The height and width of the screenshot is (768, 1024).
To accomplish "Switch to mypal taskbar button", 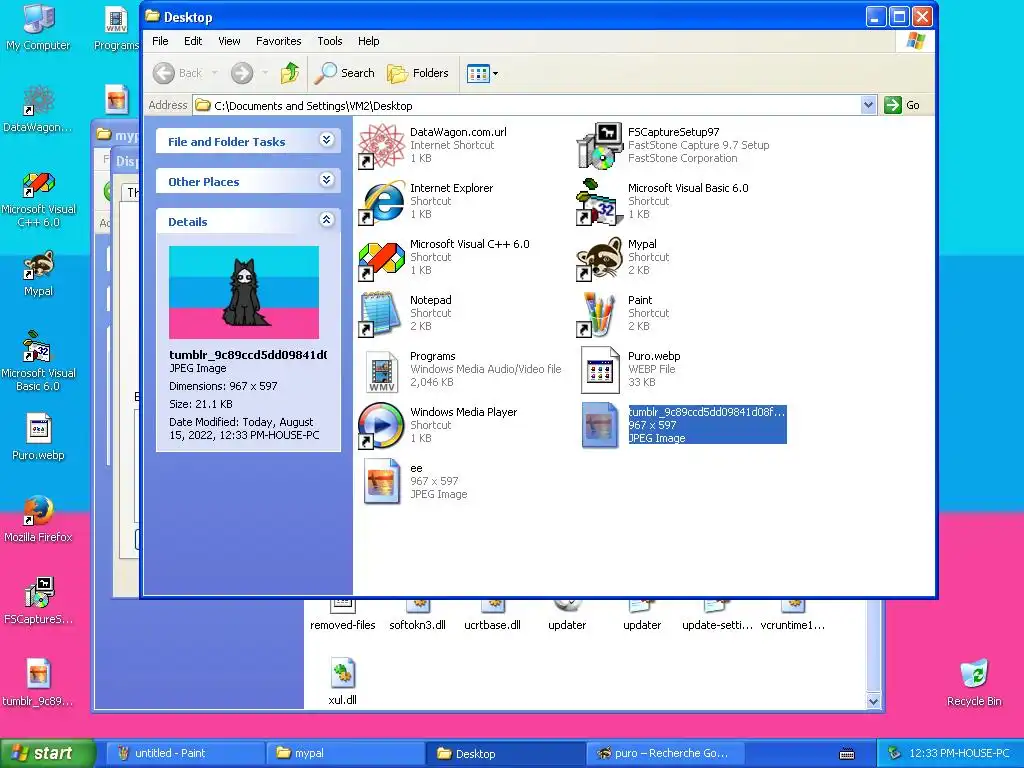I will (345, 754).
